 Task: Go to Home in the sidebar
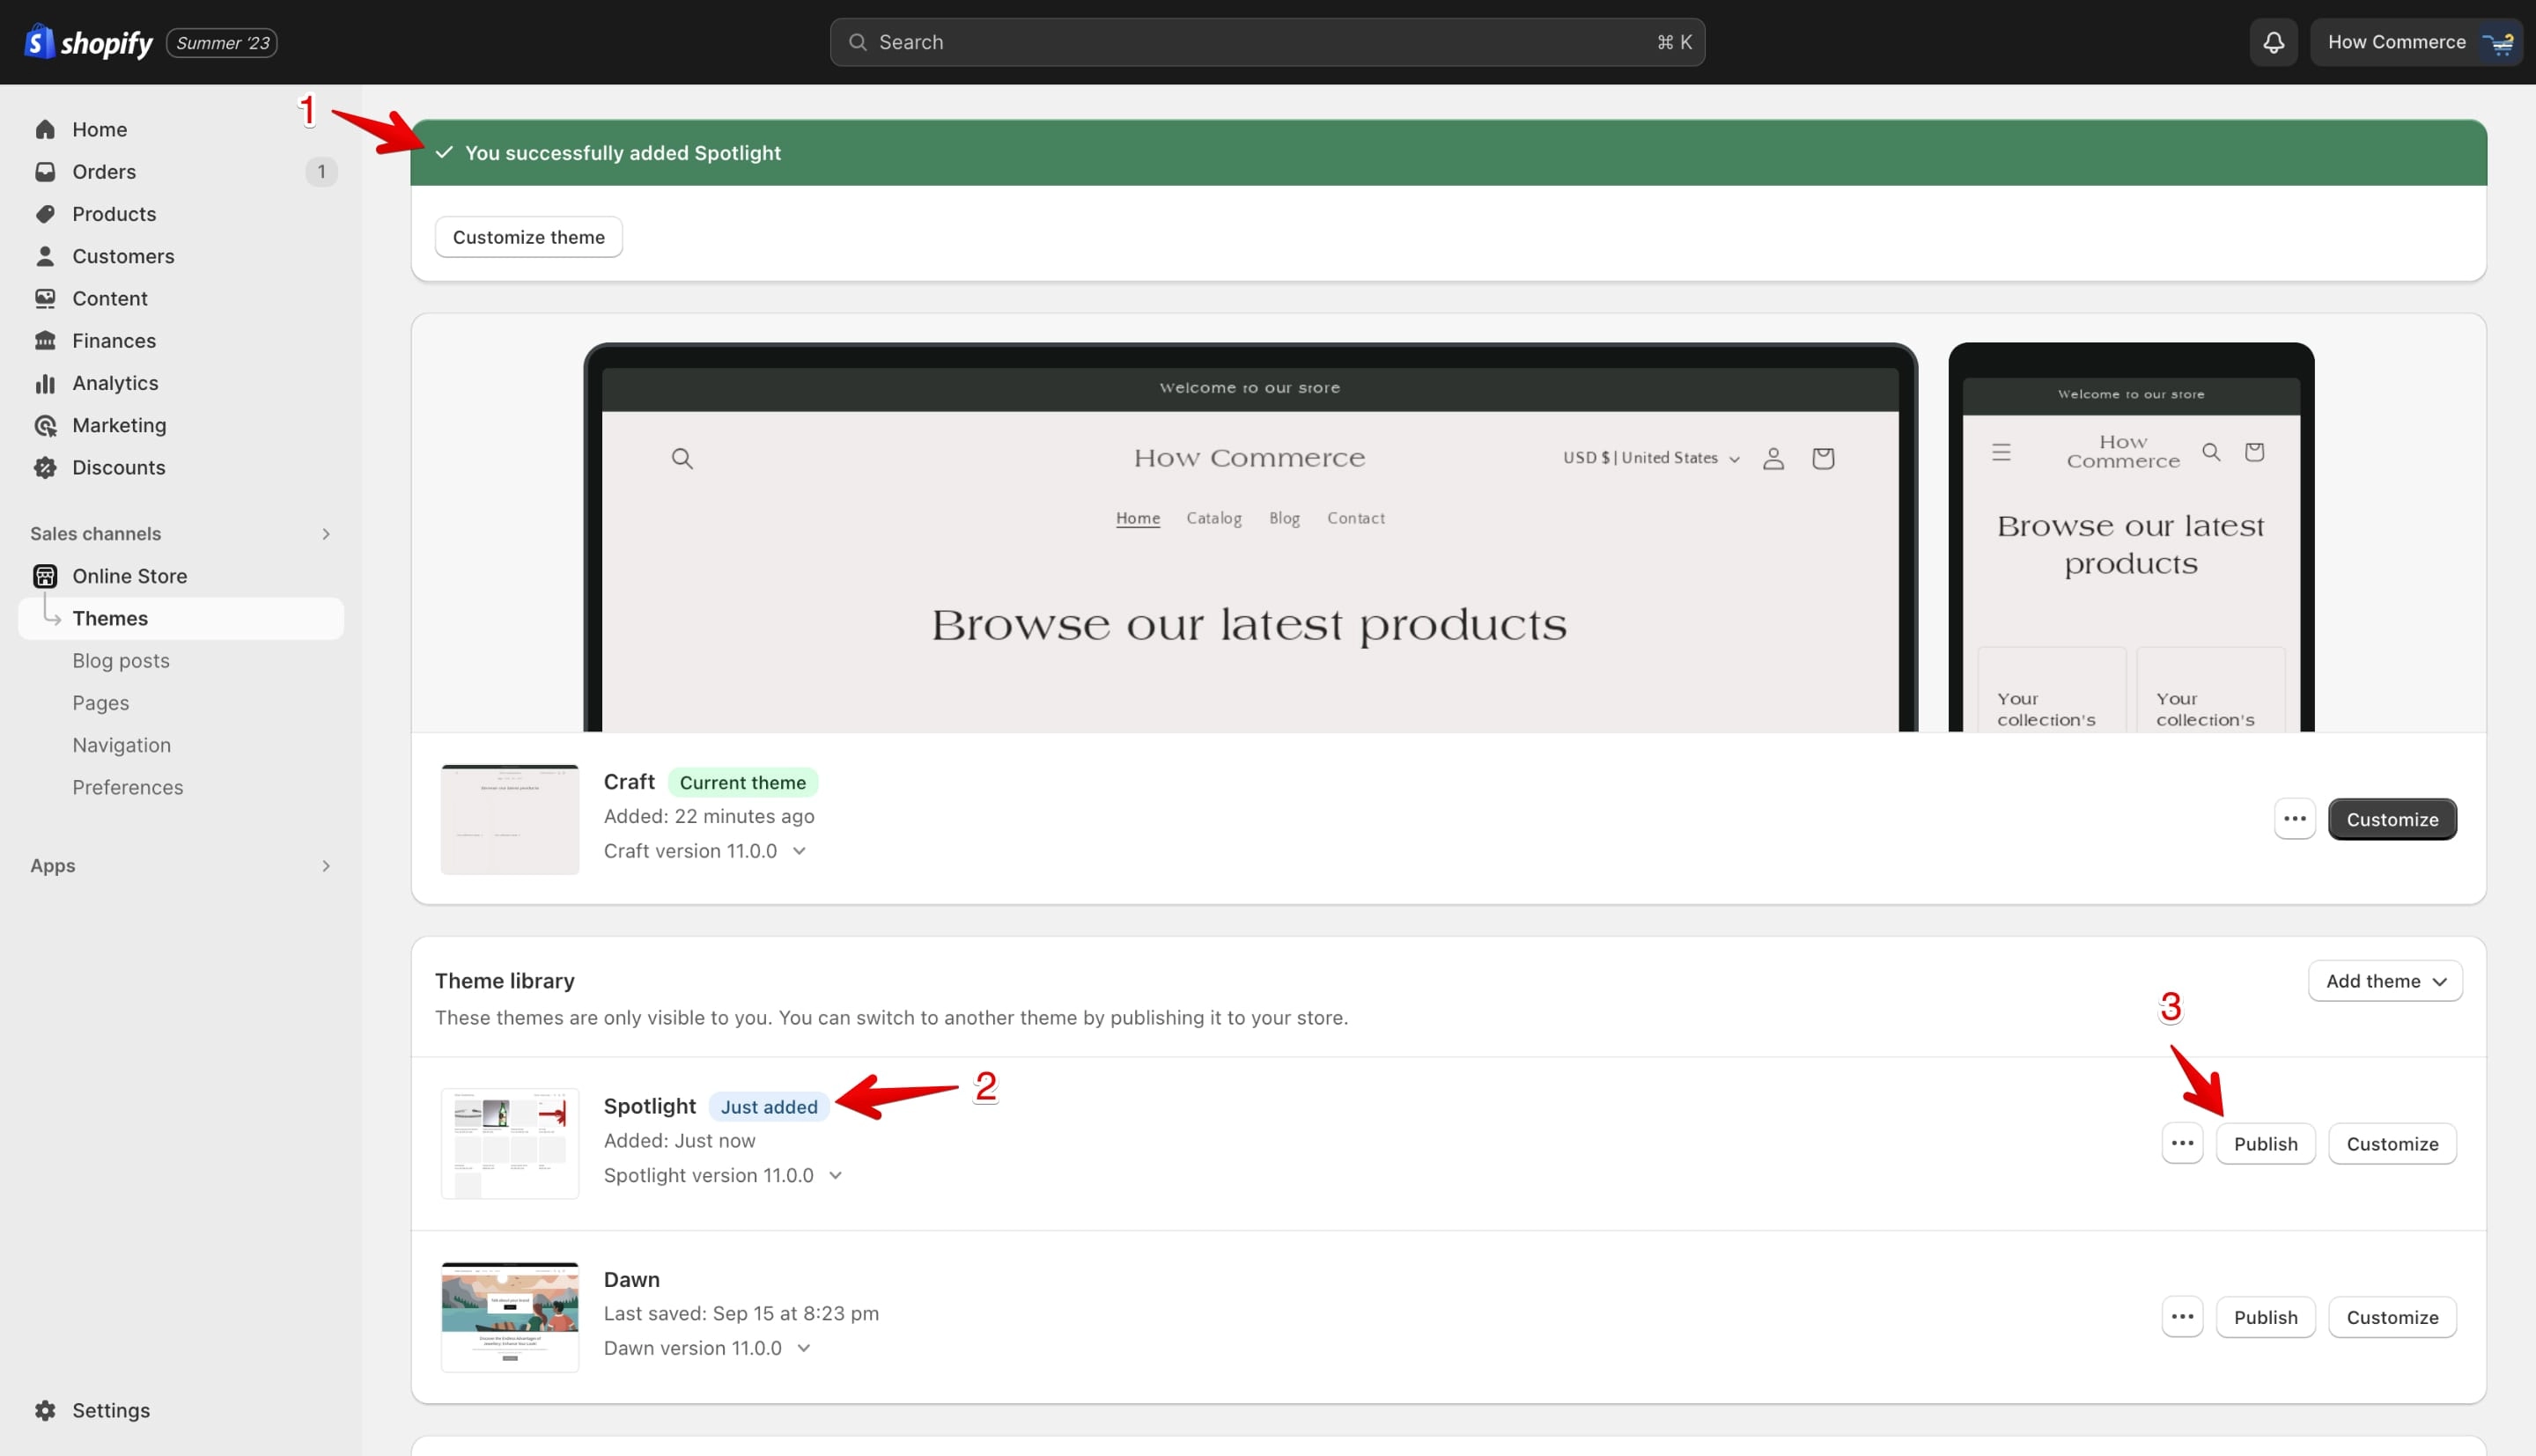[x=181, y=129]
